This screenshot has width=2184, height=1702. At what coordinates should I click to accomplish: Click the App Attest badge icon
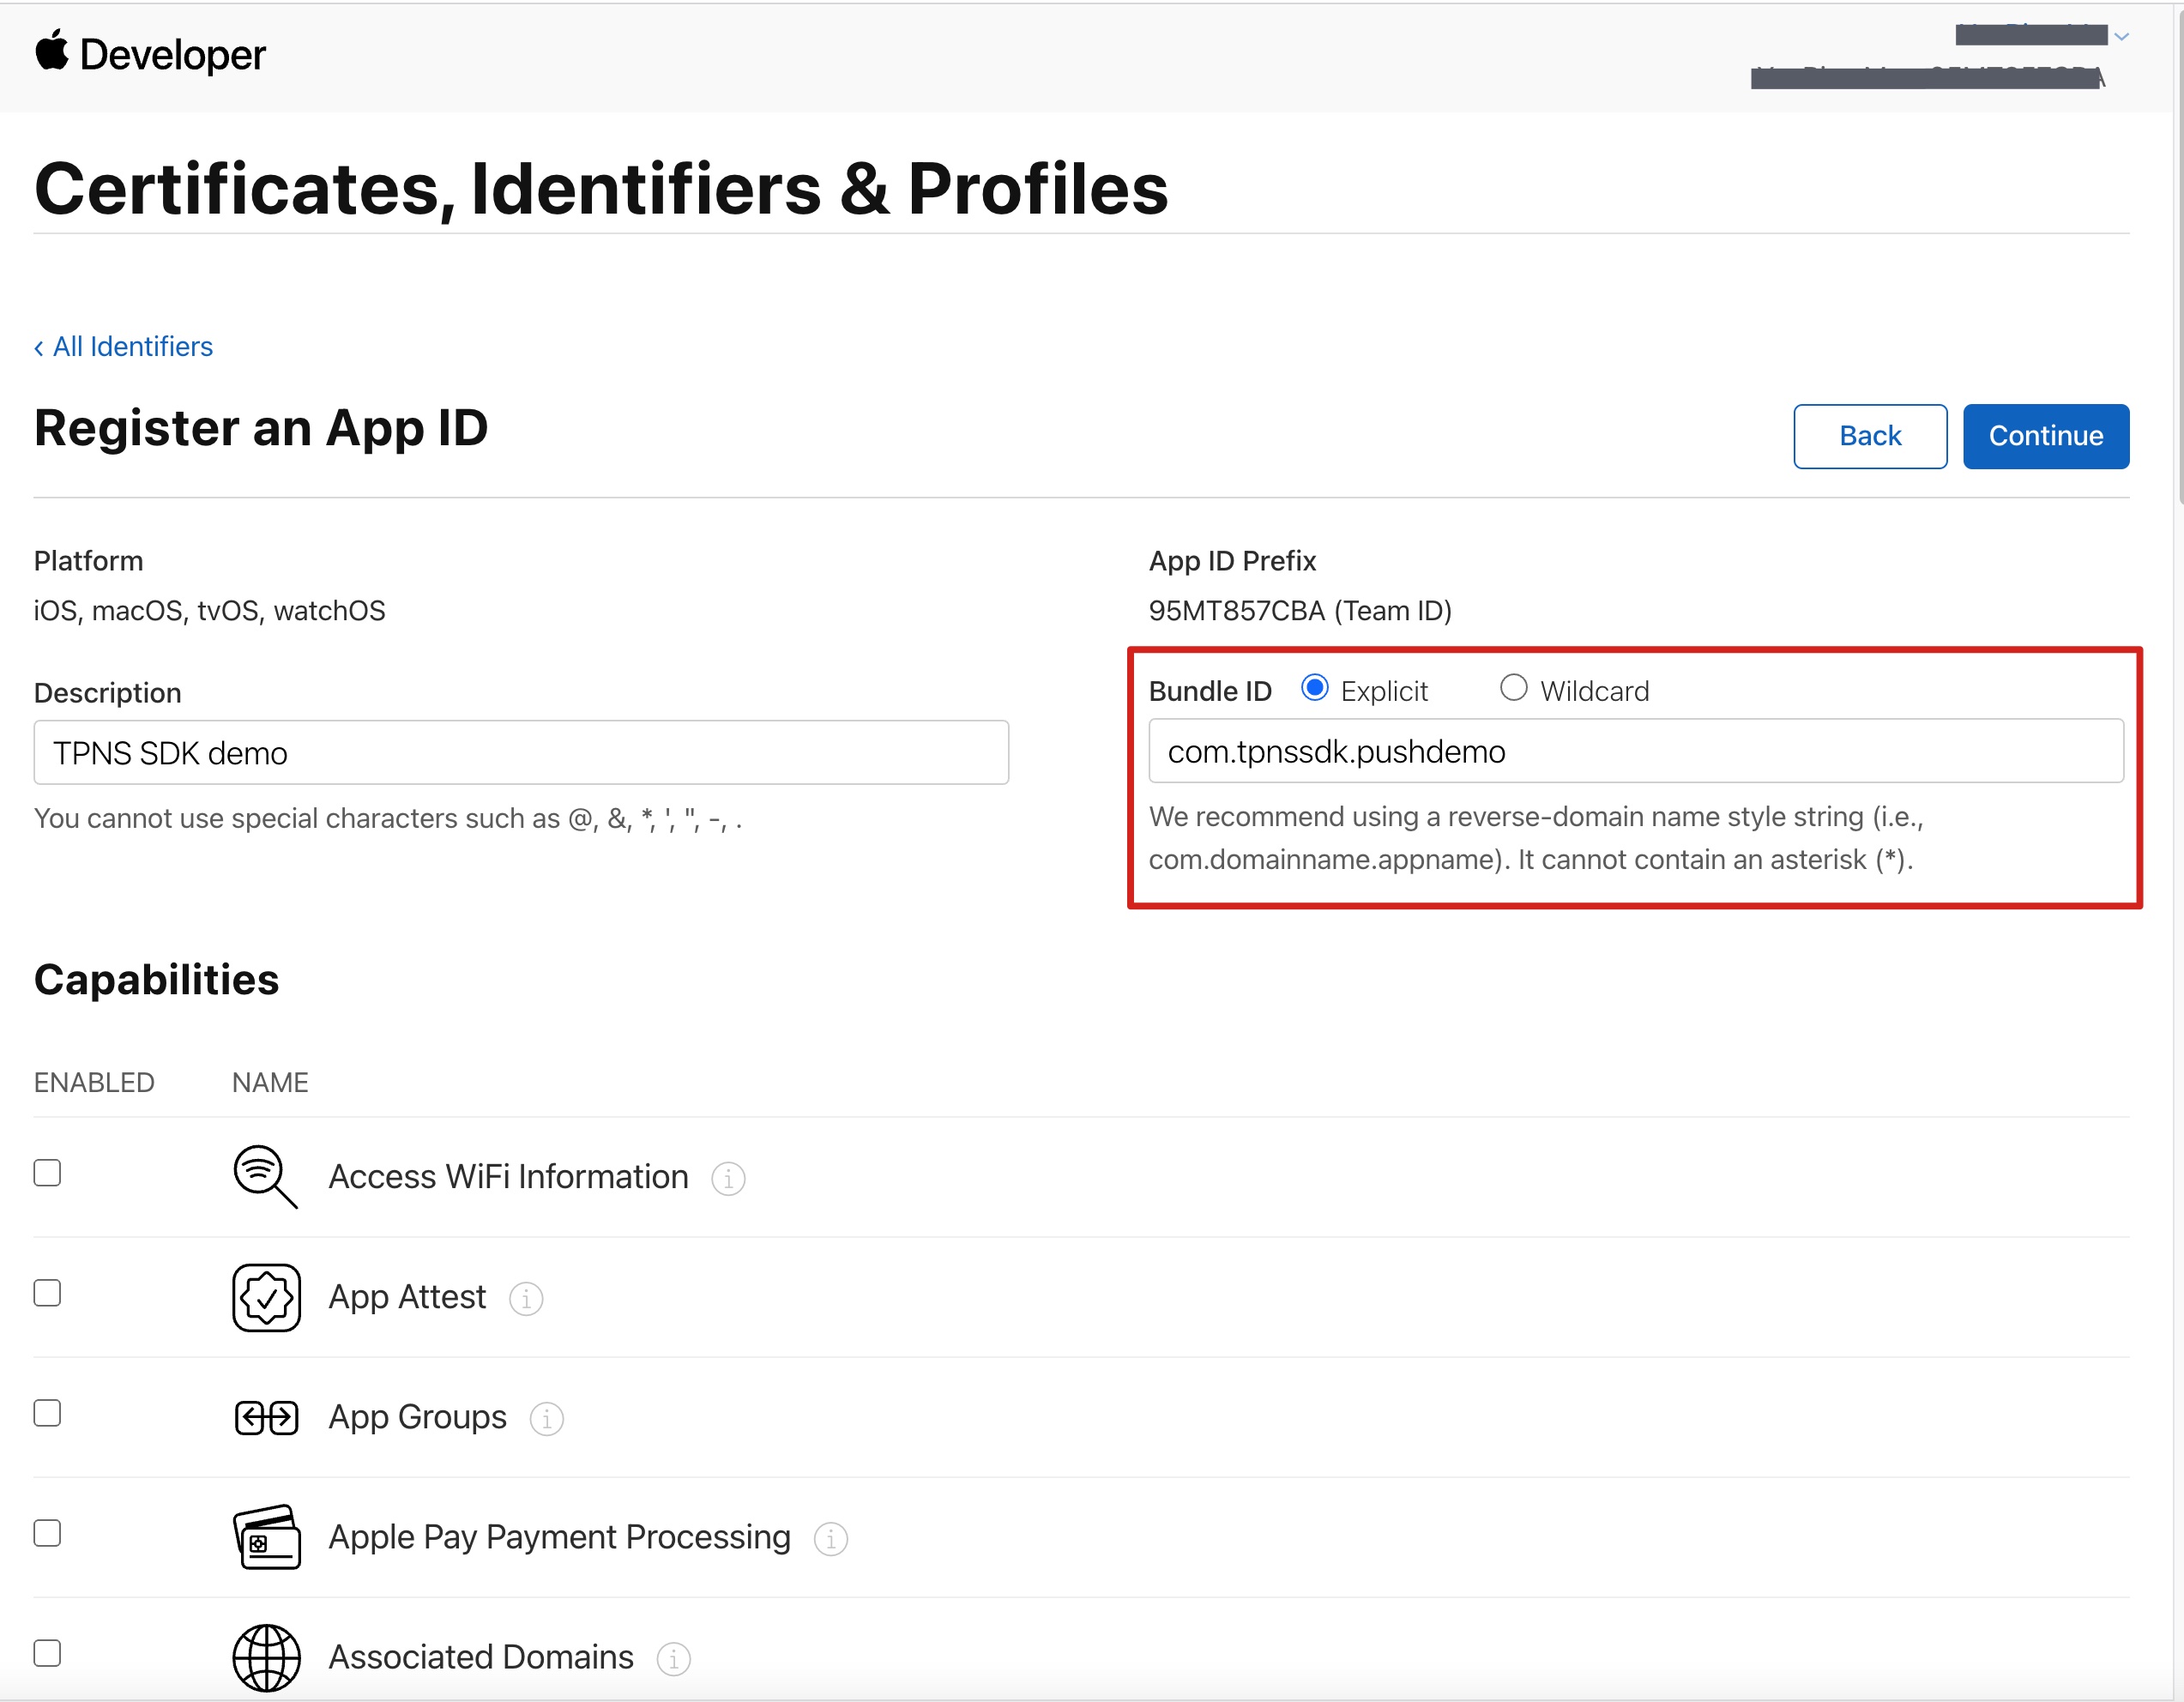[x=266, y=1297]
